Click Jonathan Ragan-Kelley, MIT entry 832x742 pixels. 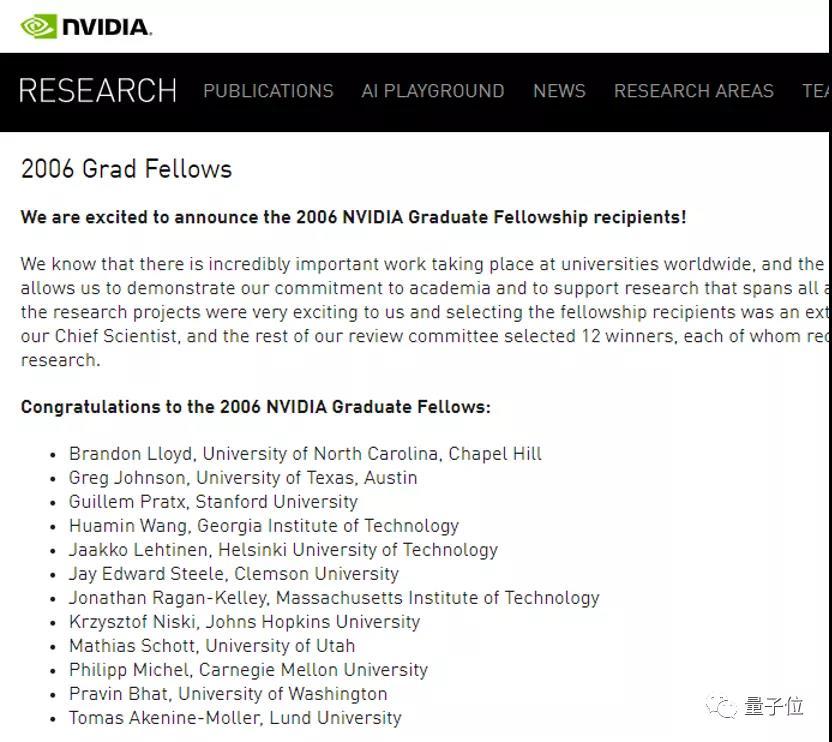coord(334,598)
